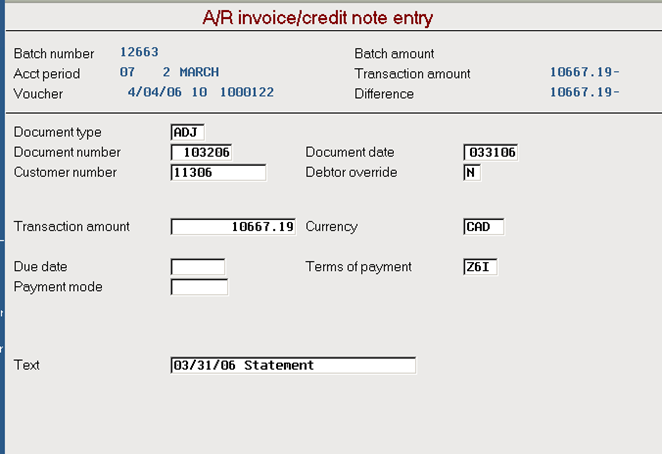The image size is (662, 454).
Task: Click the Difference amount 10667.19-
Action: (584, 92)
